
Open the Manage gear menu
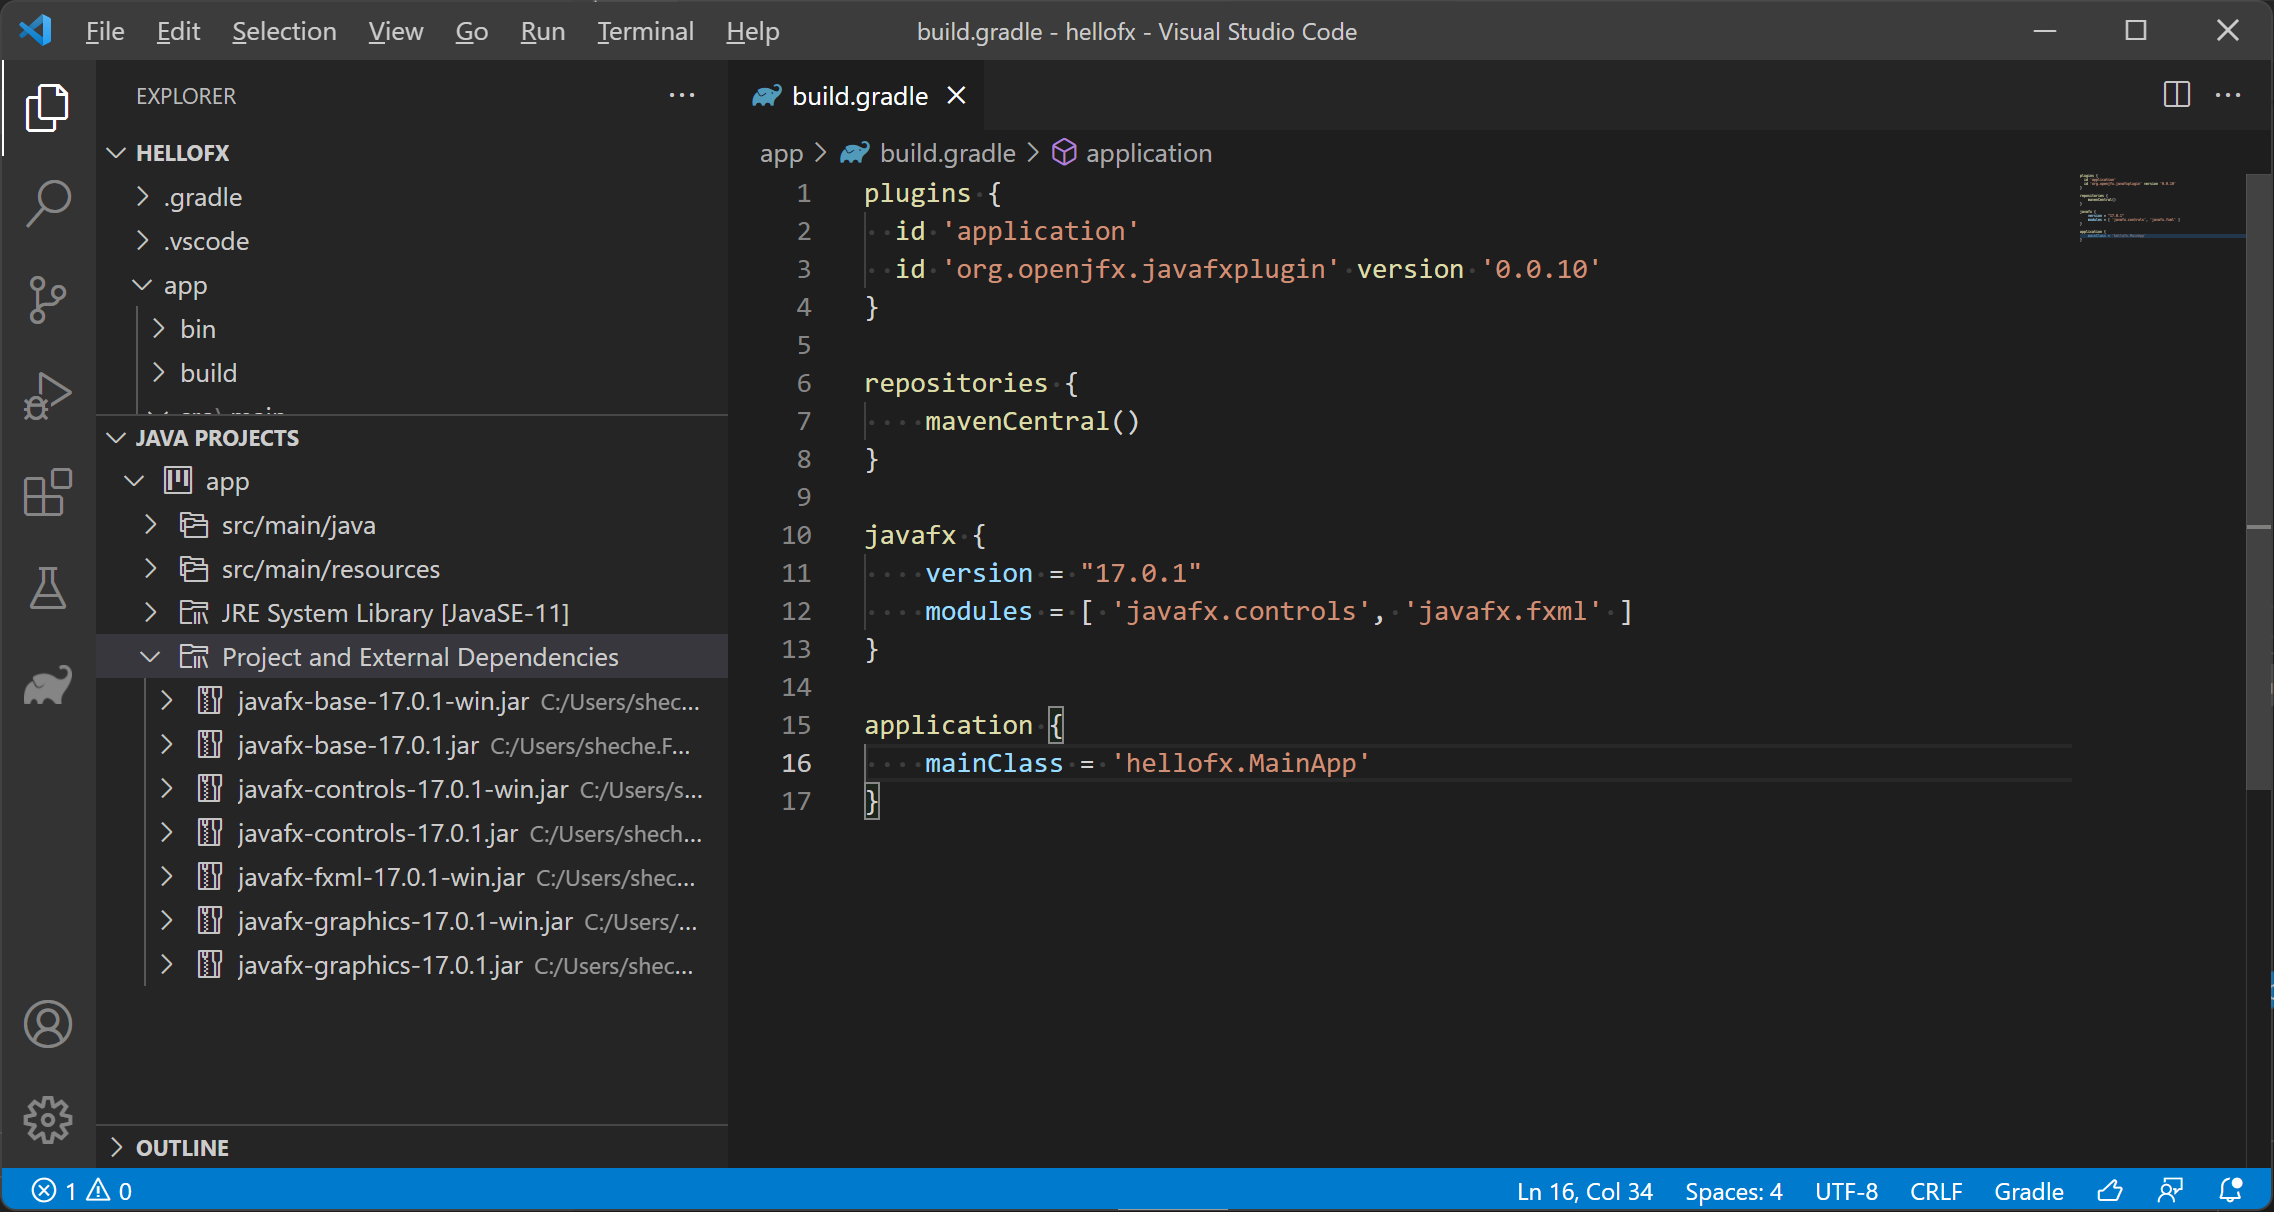47,1119
